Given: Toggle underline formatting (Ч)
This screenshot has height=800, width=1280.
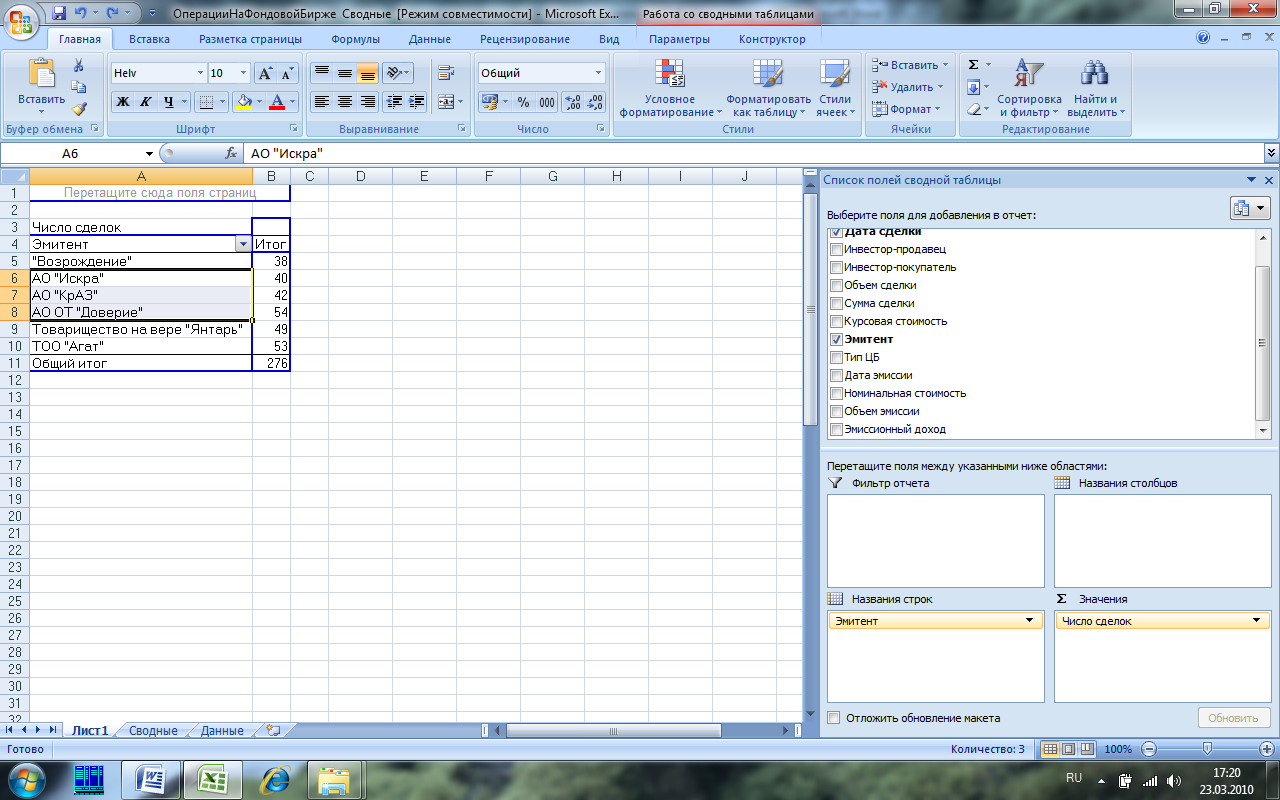Looking at the screenshot, I should pyautogui.click(x=168, y=102).
